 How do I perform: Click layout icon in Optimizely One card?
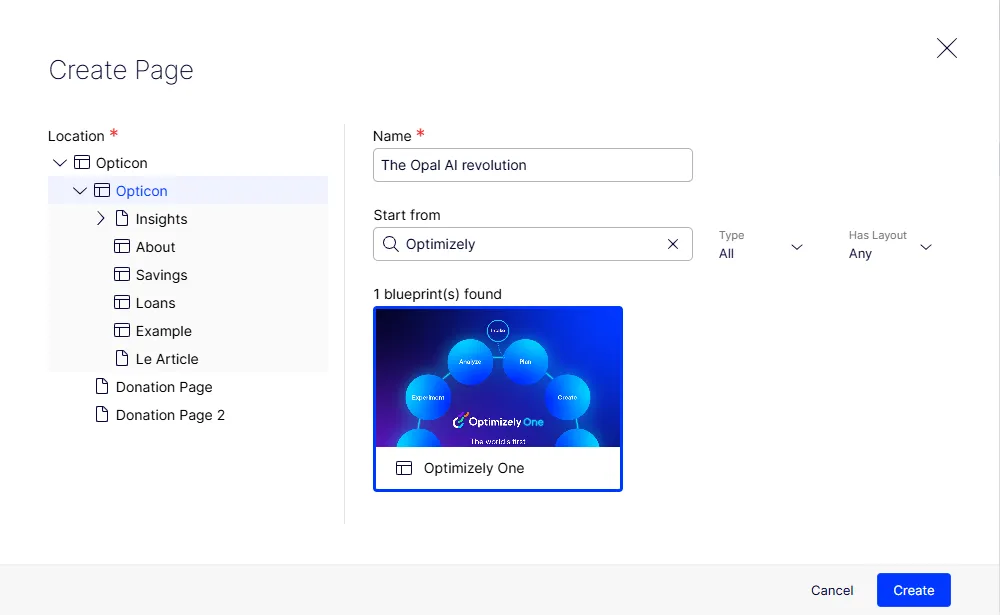coord(404,468)
